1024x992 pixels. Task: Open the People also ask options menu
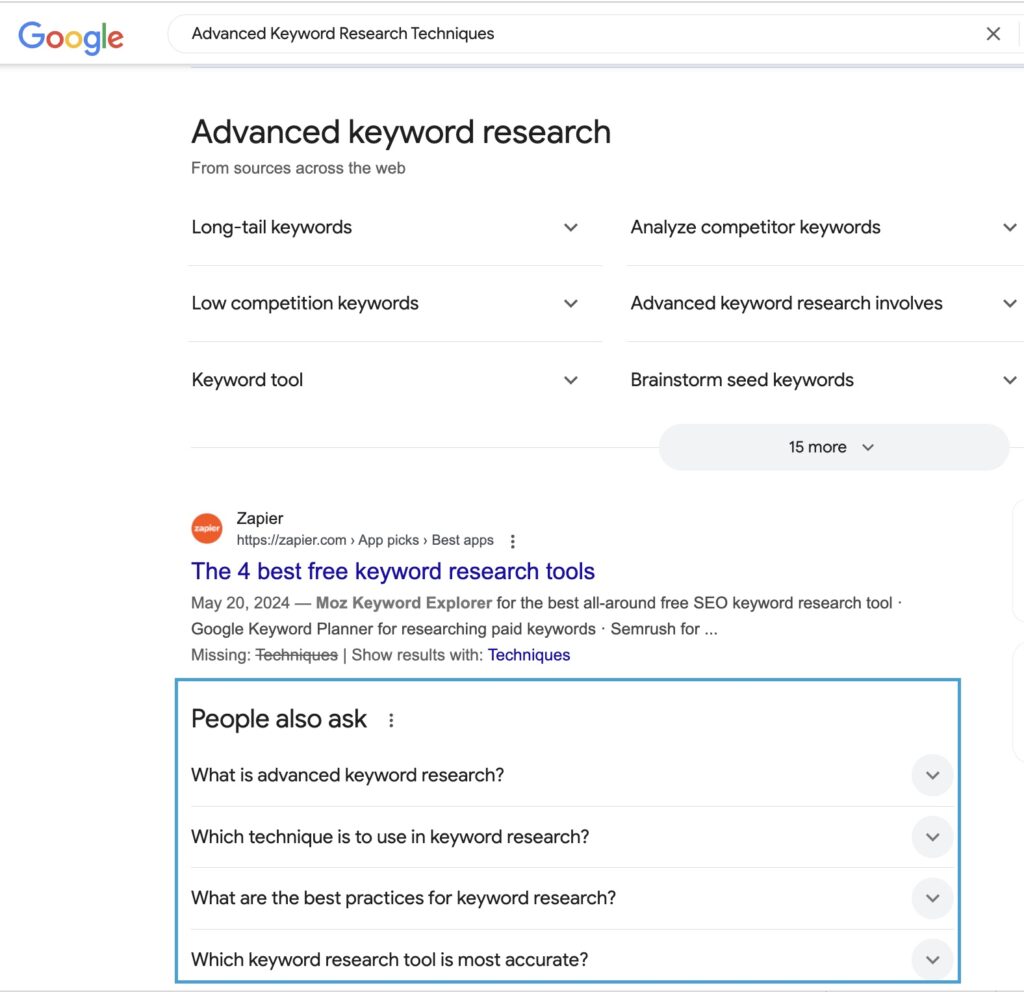point(391,719)
